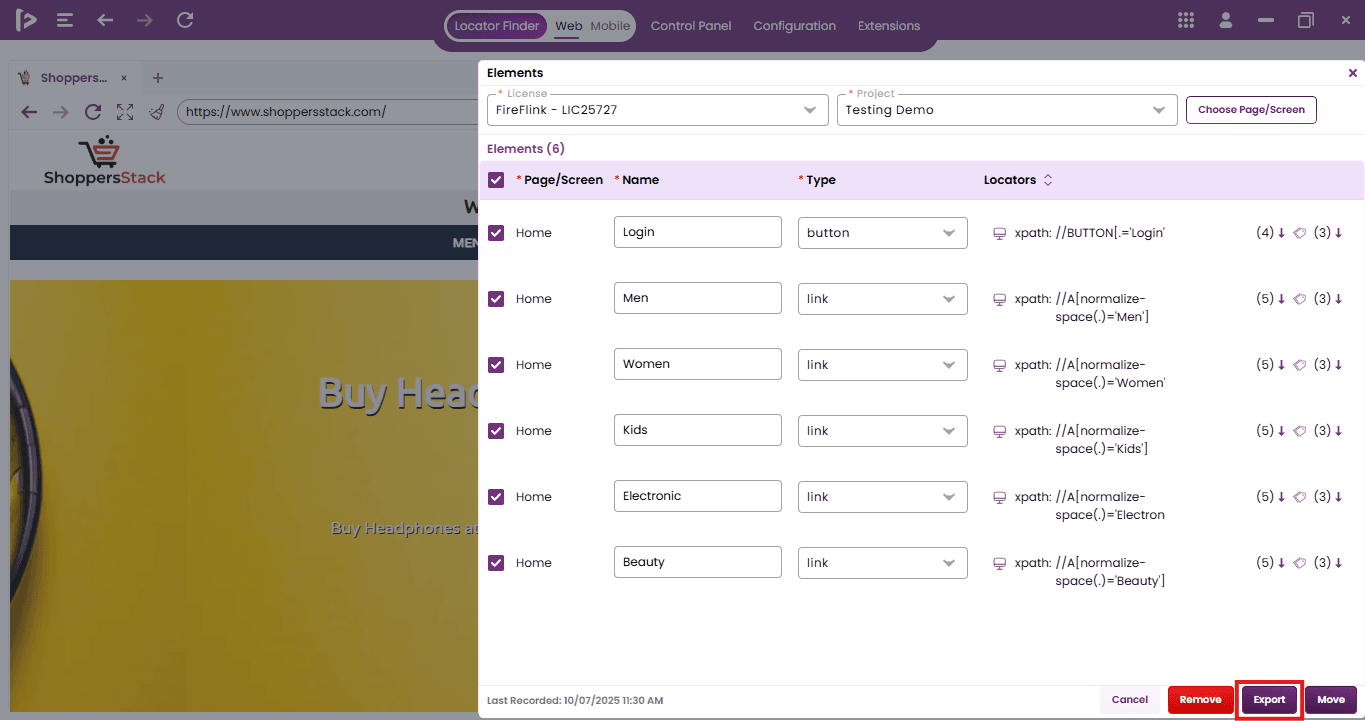The height and width of the screenshot is (721, 1365).
Task: Close the ShoppersStack browser tab
Action: point(124,78)
